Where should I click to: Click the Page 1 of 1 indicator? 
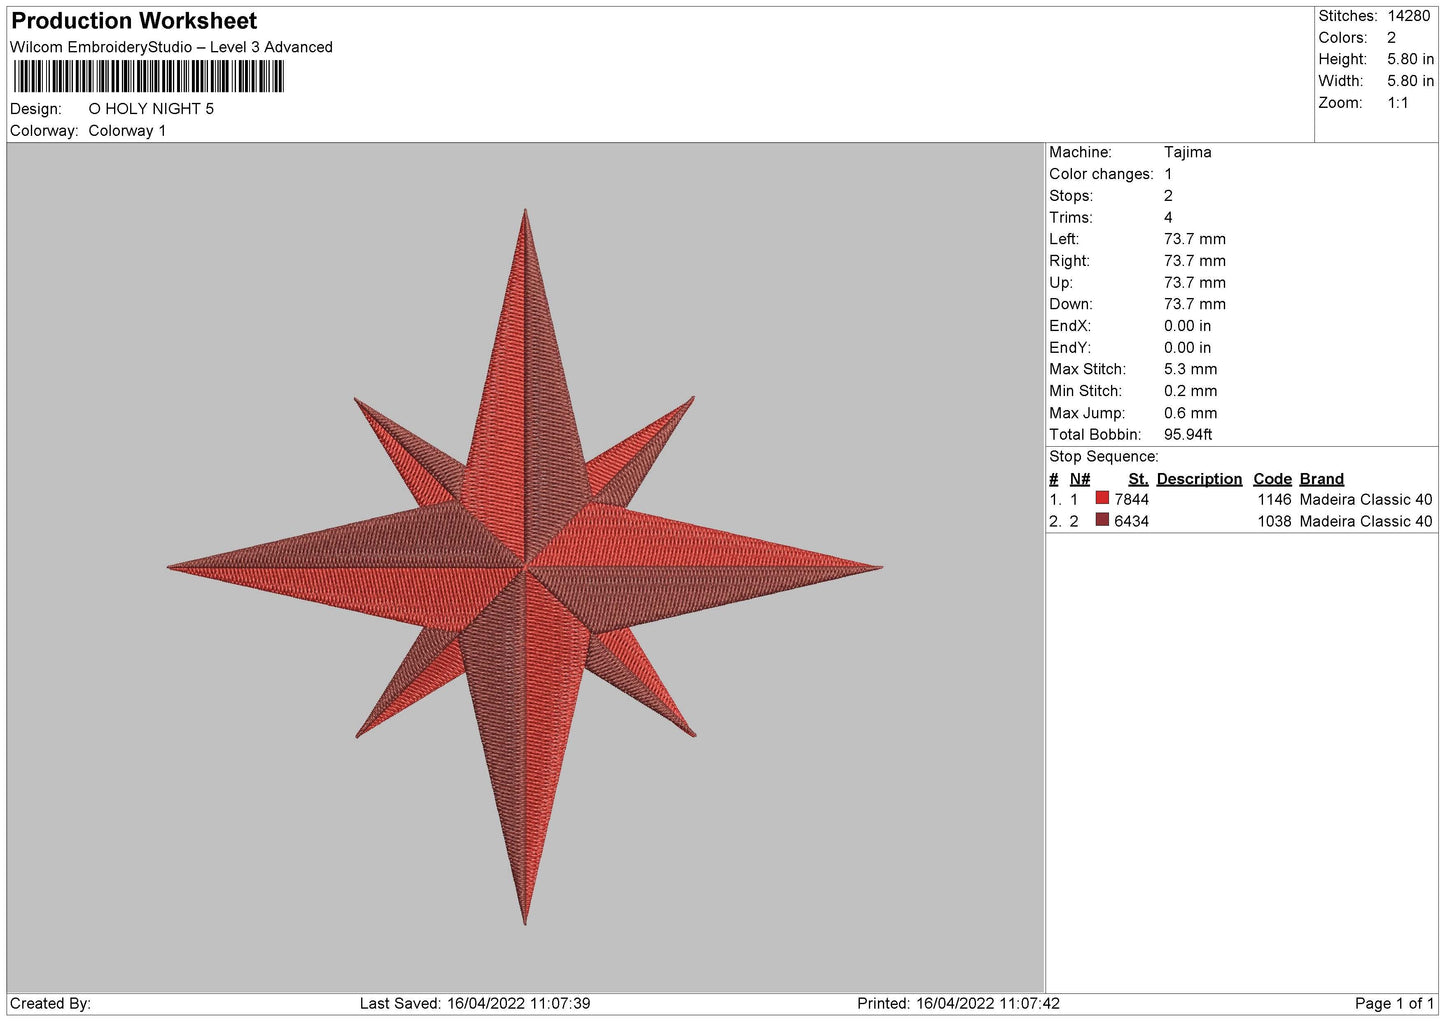point(1394,1003)
